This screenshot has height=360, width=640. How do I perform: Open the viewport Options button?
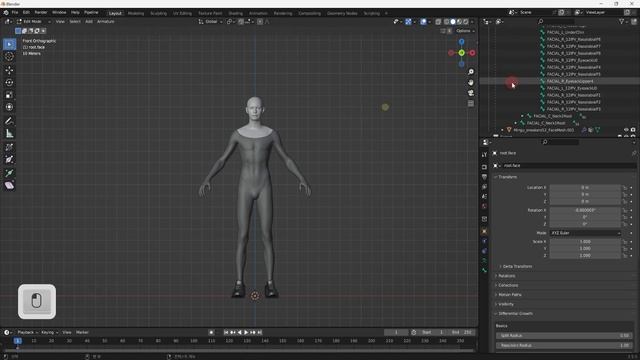pyautogui.click(x=465, y=31)
